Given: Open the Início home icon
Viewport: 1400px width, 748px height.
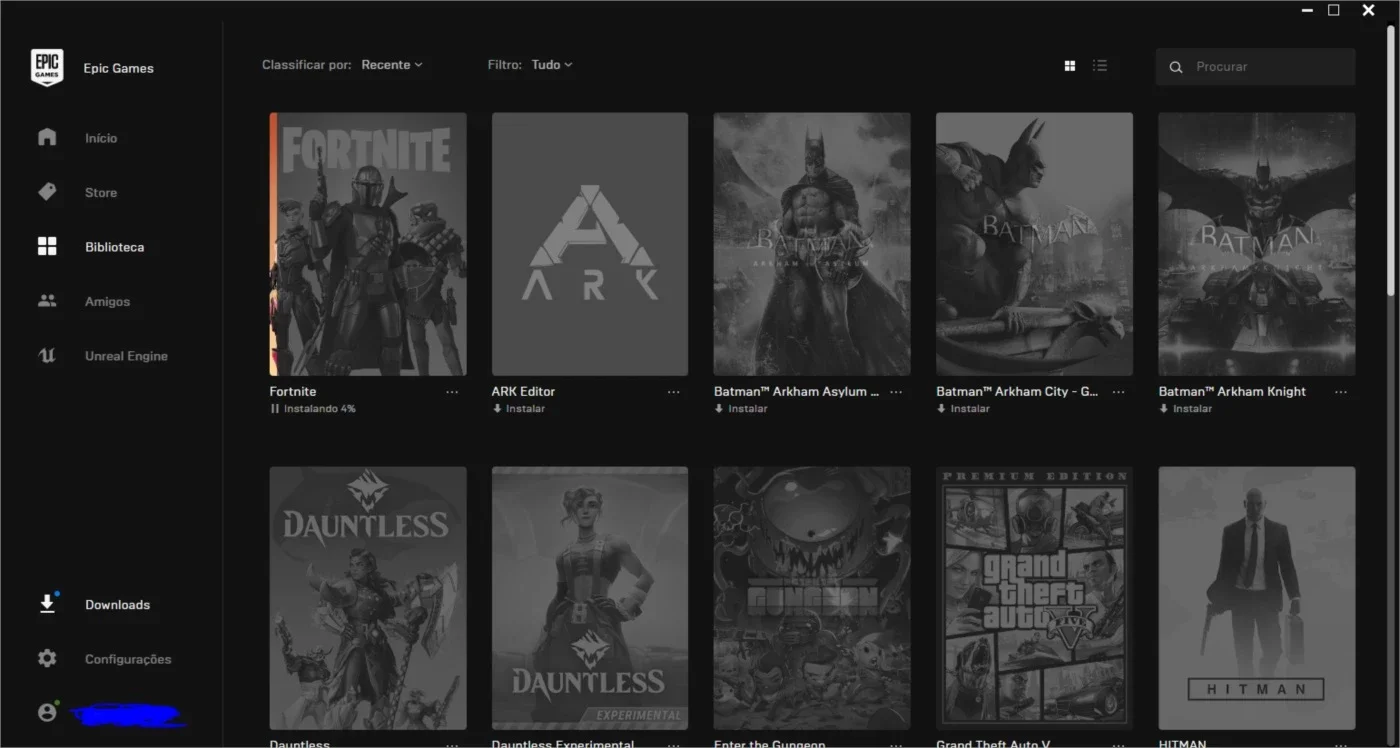Looking at the screenshot, I should [x=47, y=137].
